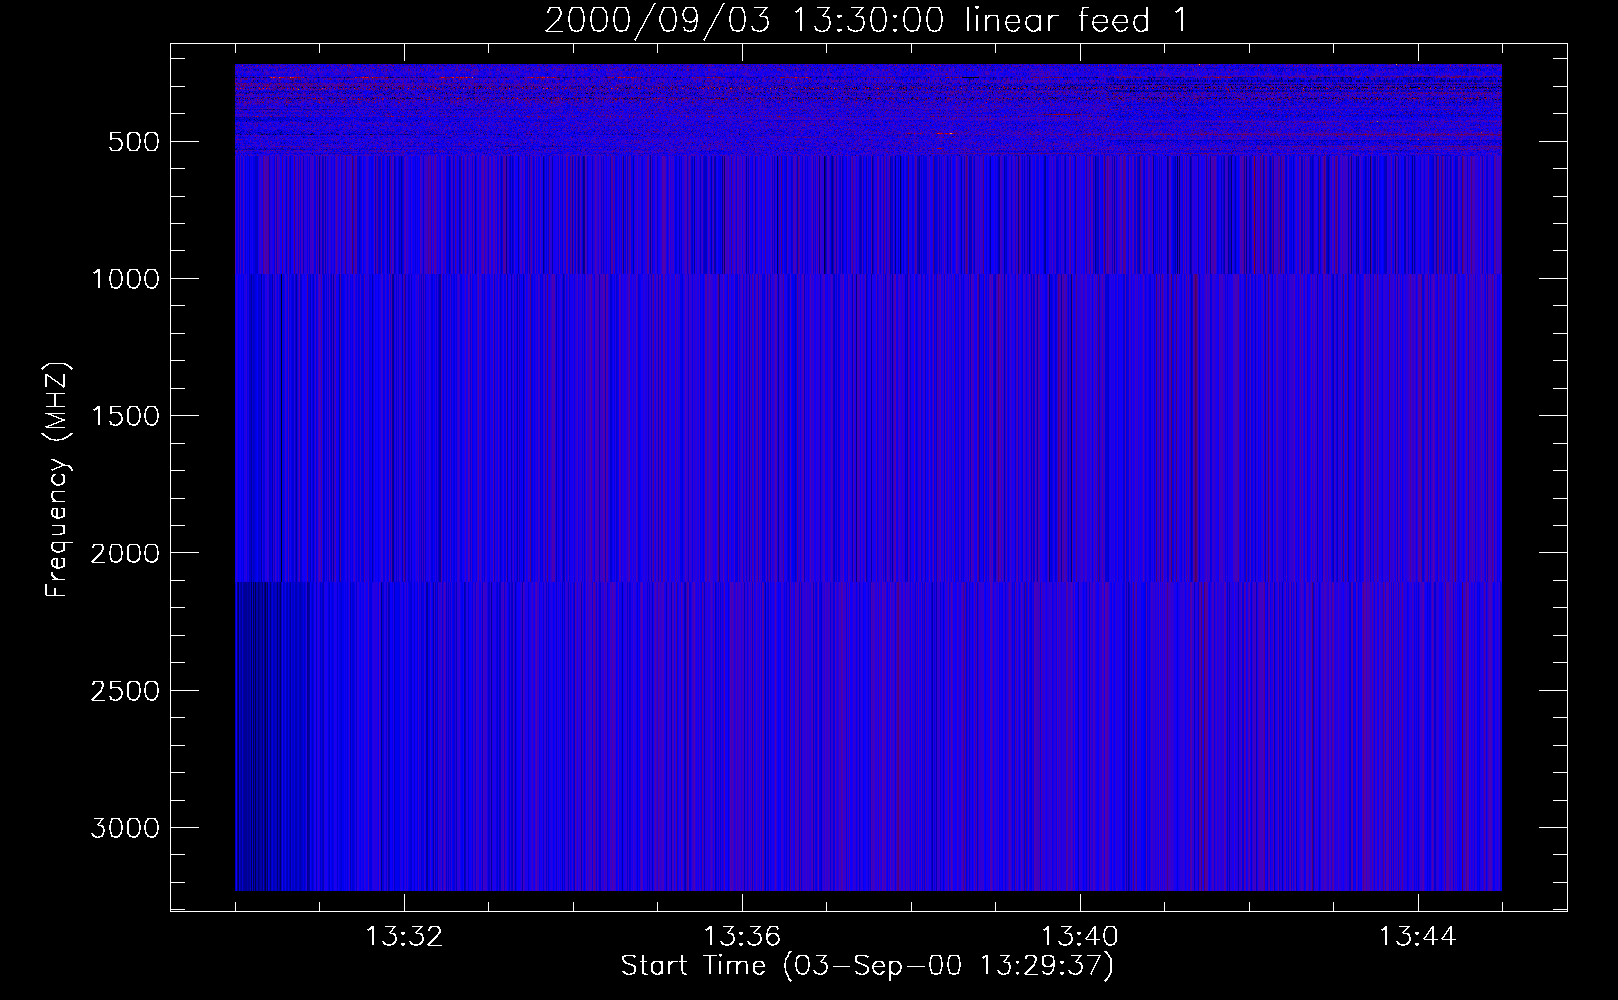Select the 1500 frequency tick label
Image resolution: width=1618 pixels, height=1000 pixels.
point(125,416)
